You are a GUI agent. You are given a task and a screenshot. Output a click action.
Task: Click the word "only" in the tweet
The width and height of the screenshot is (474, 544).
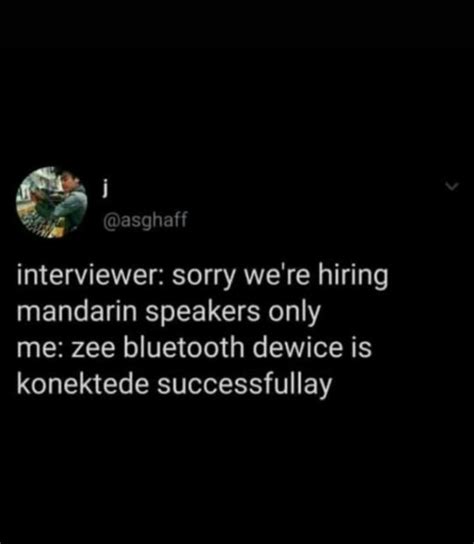pyautogui.click(x=294, y=314)
